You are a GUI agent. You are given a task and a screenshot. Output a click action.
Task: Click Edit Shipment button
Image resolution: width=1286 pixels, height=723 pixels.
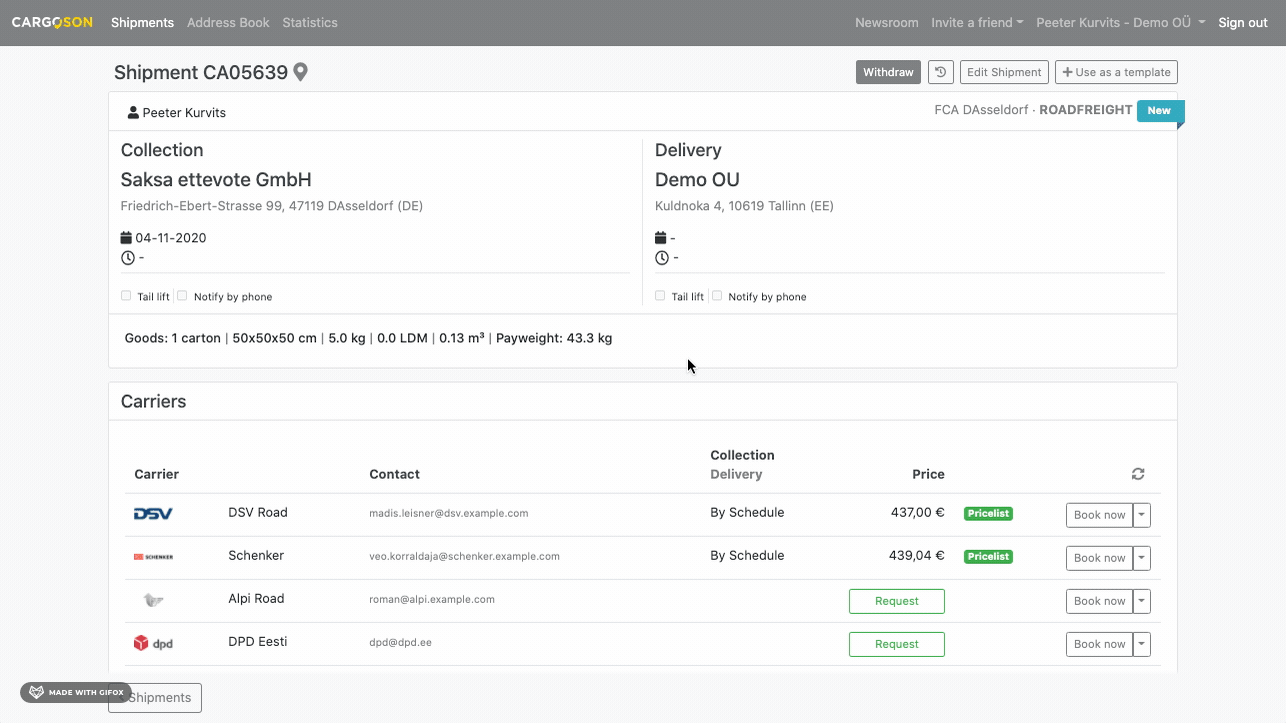1004,72
